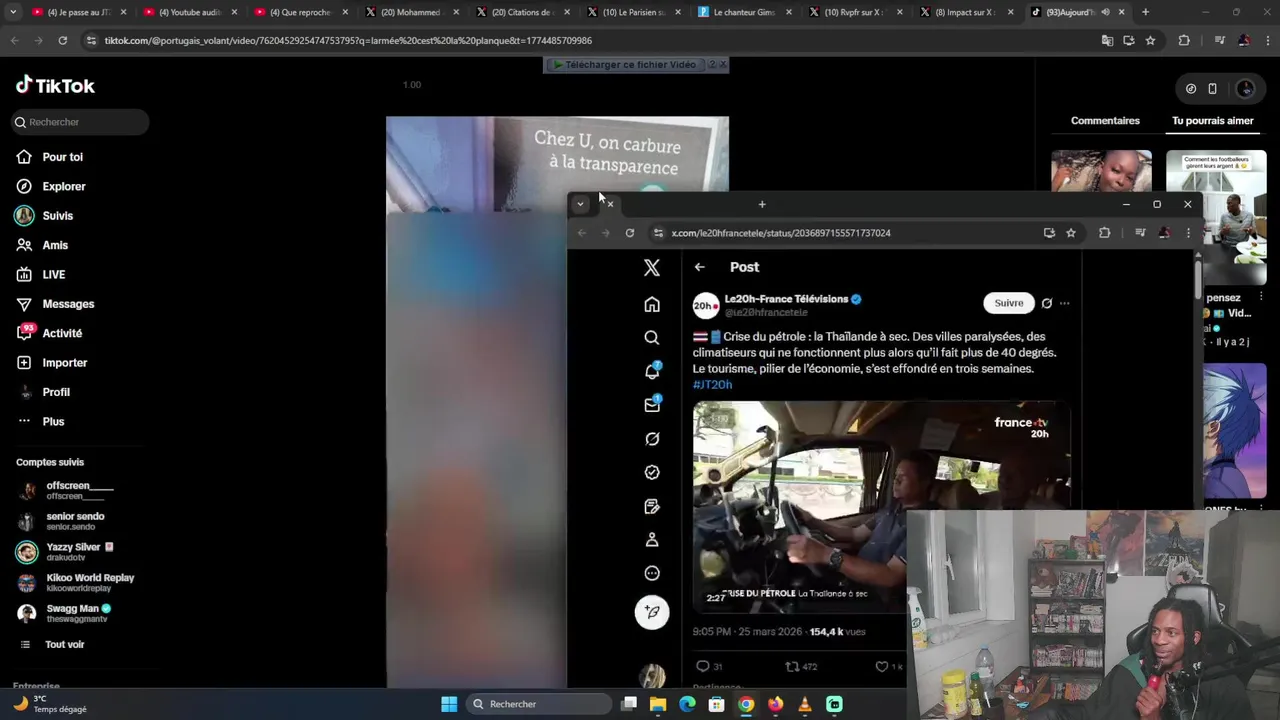
Task: Open Grok icon in X sidebar
Action: (x=652, y=439)
